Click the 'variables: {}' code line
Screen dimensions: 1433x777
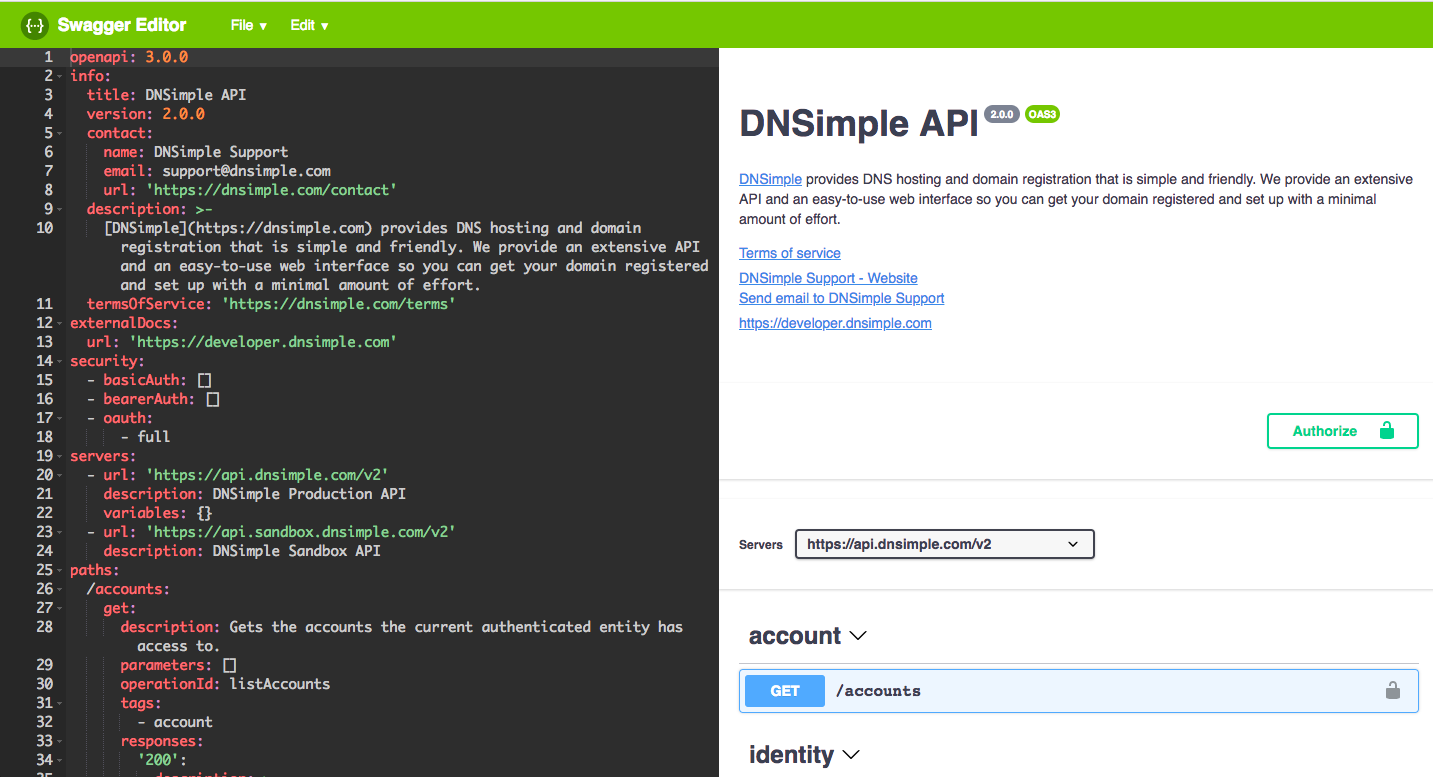(158, 513)
